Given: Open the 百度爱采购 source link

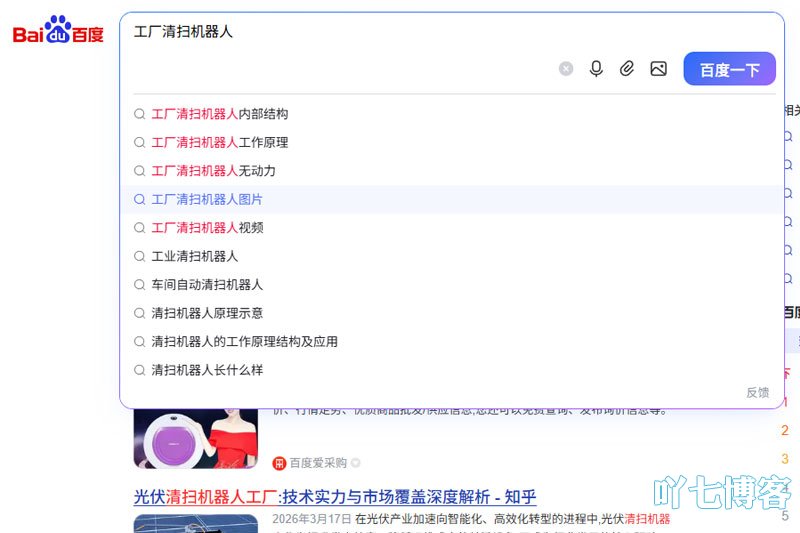Looking at the screenshot, I should pyautogui.click(x=318, y=463).
